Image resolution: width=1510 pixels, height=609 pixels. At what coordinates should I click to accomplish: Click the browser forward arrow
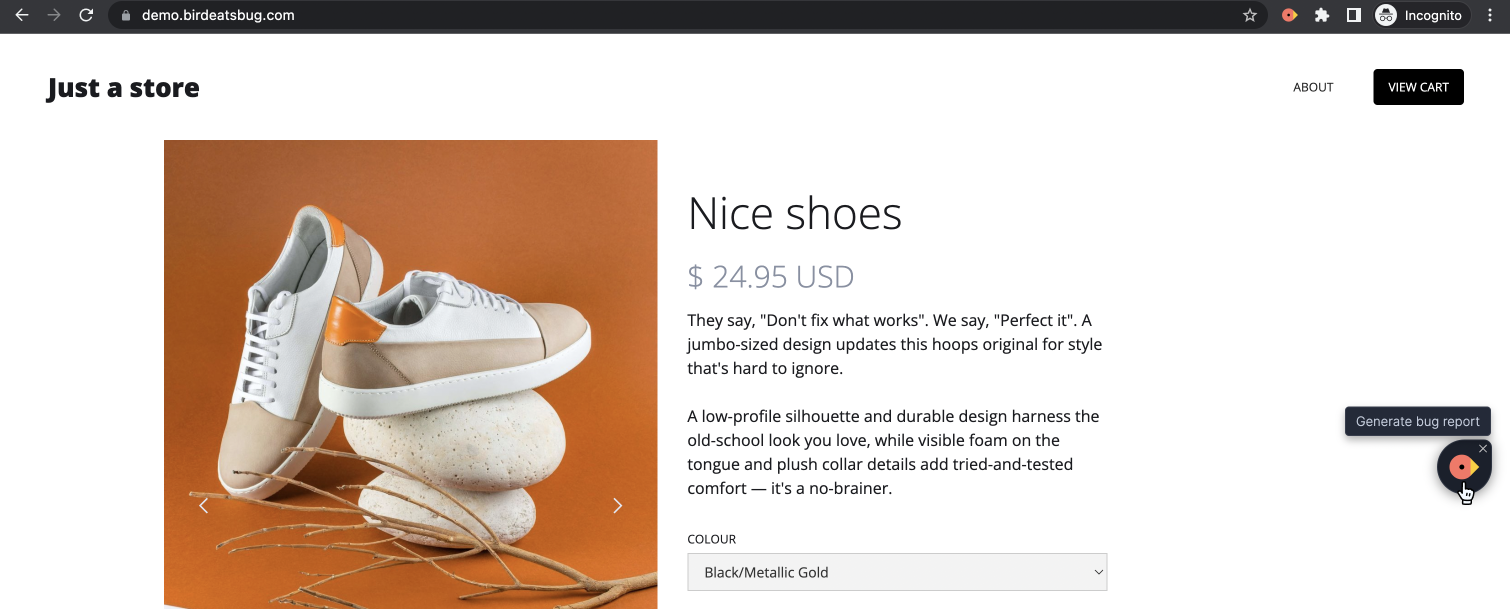(54, 15)
